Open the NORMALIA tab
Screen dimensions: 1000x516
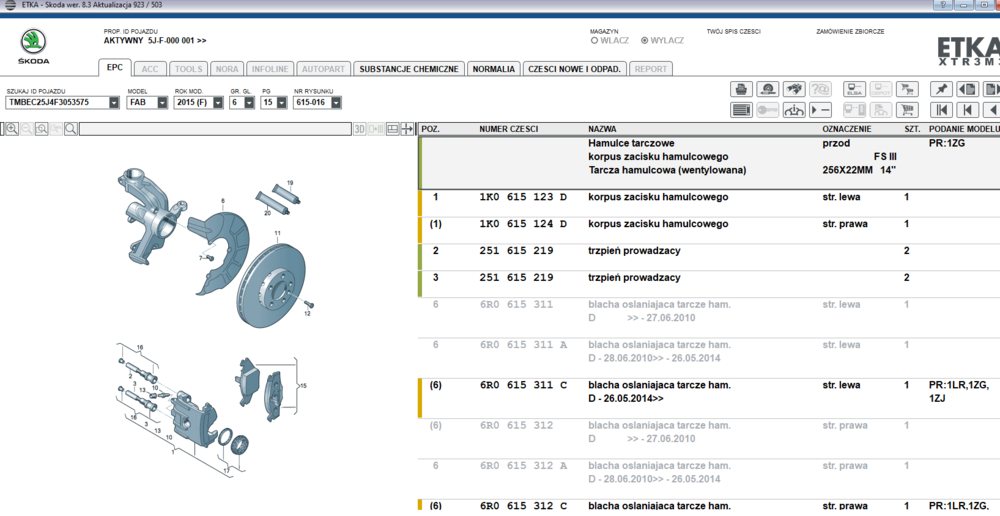(493, 69)
